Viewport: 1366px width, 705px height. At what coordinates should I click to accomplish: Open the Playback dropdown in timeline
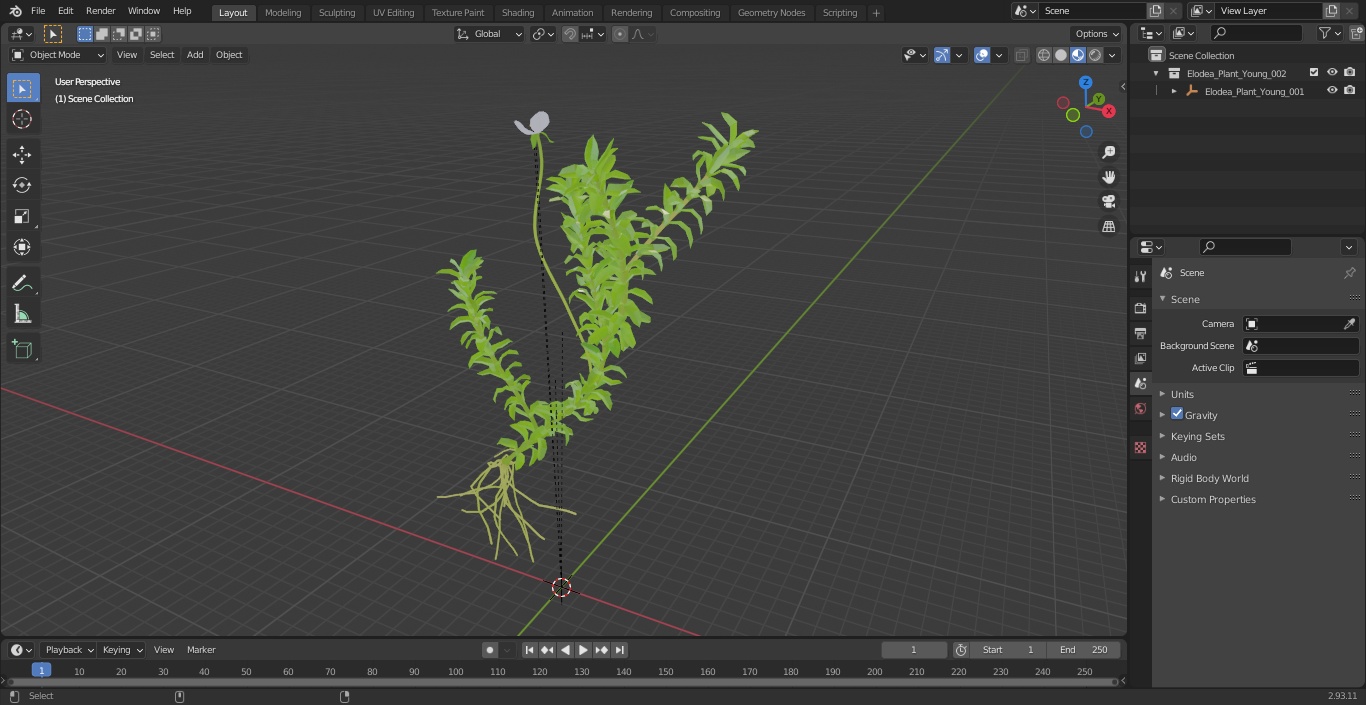point(69,650)
